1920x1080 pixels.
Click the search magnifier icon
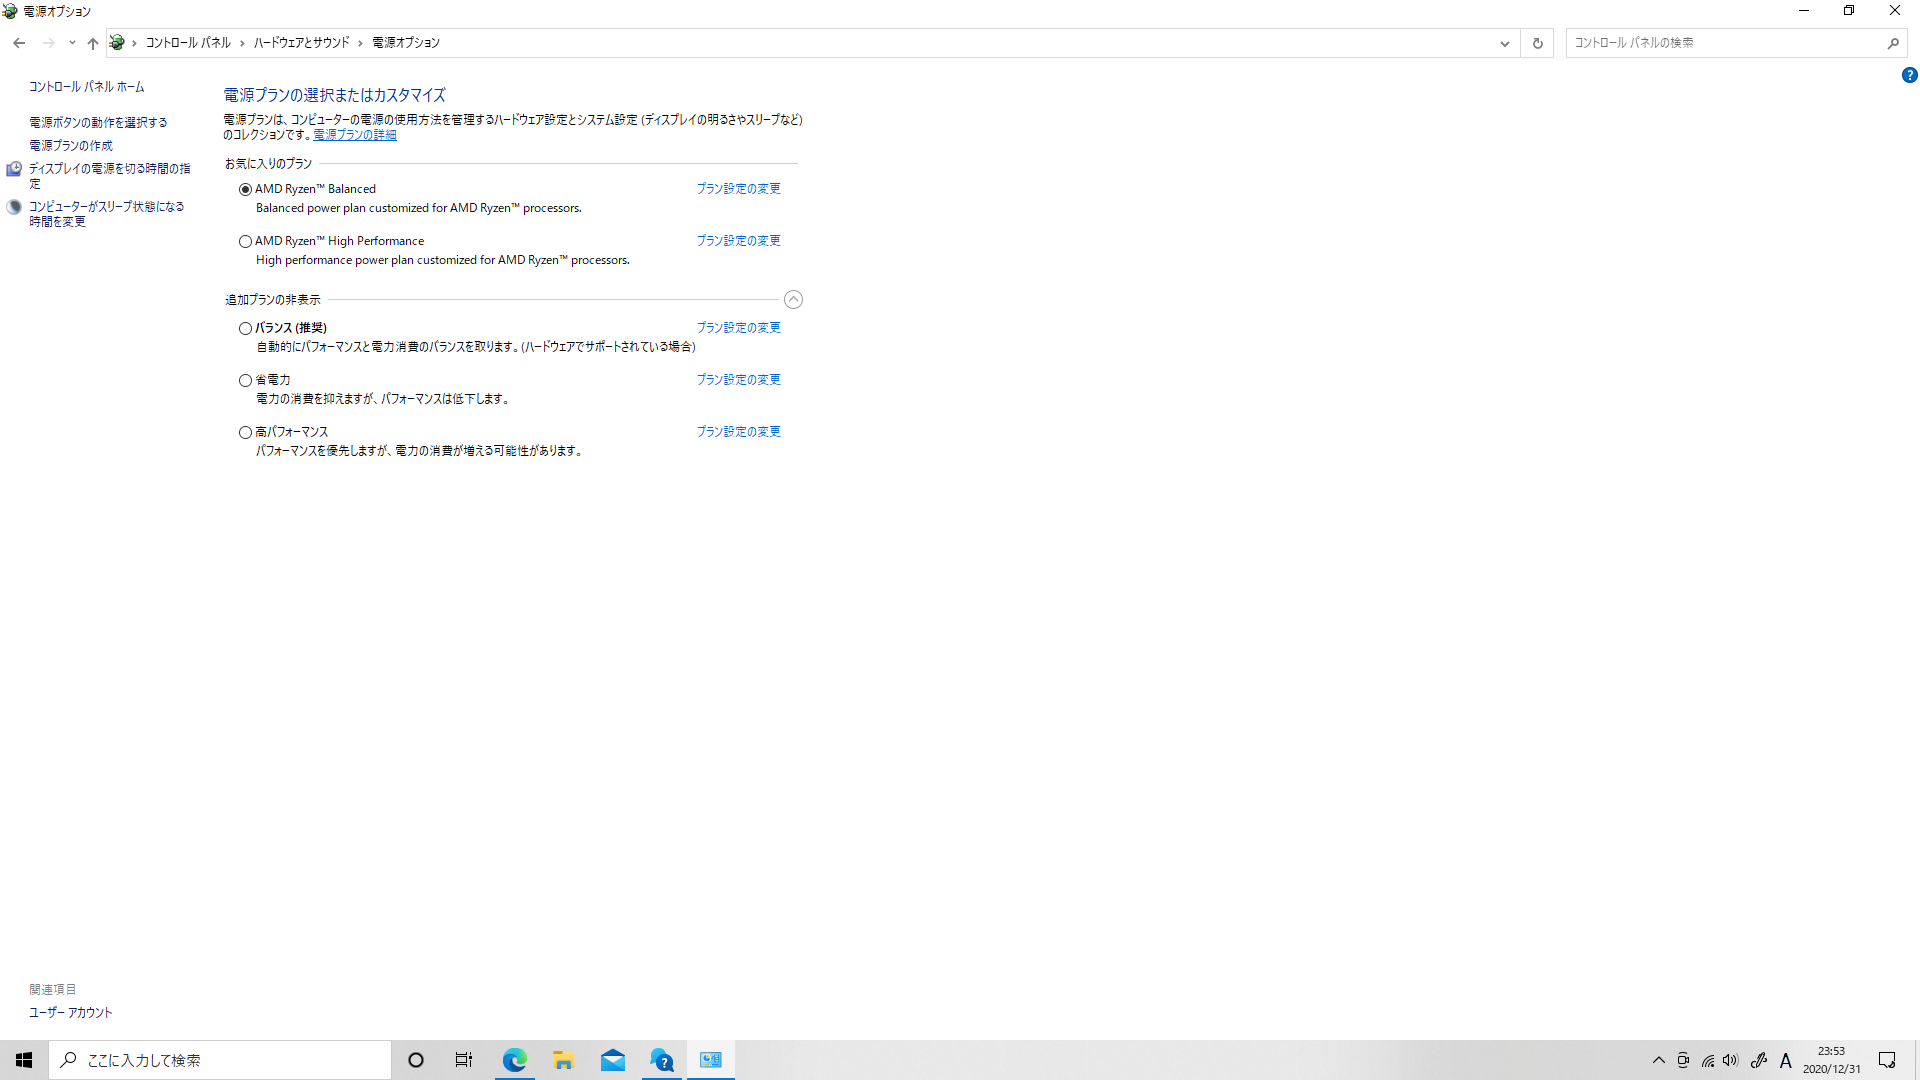[x=1893, y=43]
